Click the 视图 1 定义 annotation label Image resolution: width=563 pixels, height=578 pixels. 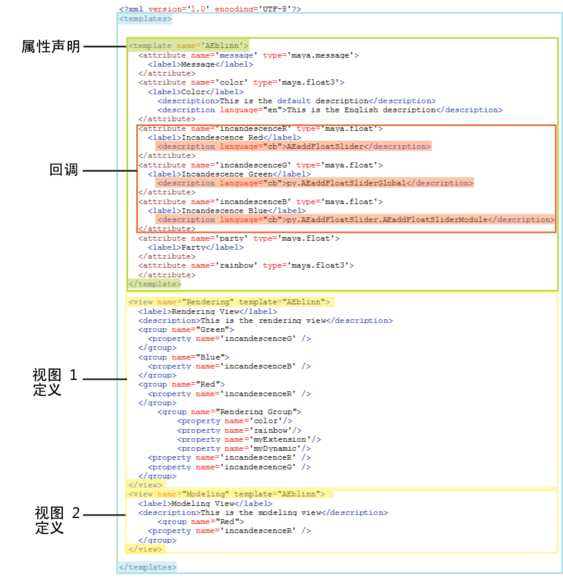pyautogui.click(x=55, y=382)
